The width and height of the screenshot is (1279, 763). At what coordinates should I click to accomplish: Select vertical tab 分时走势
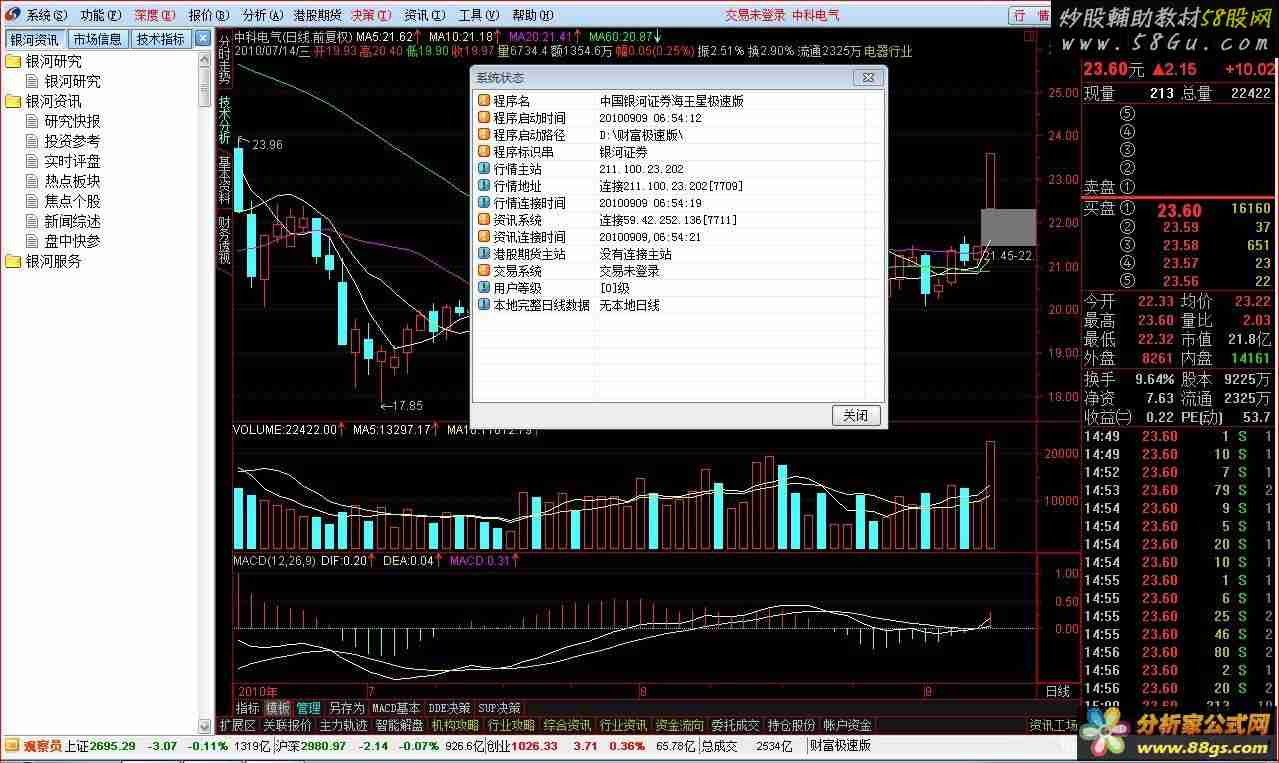click(x=224, y=59)
